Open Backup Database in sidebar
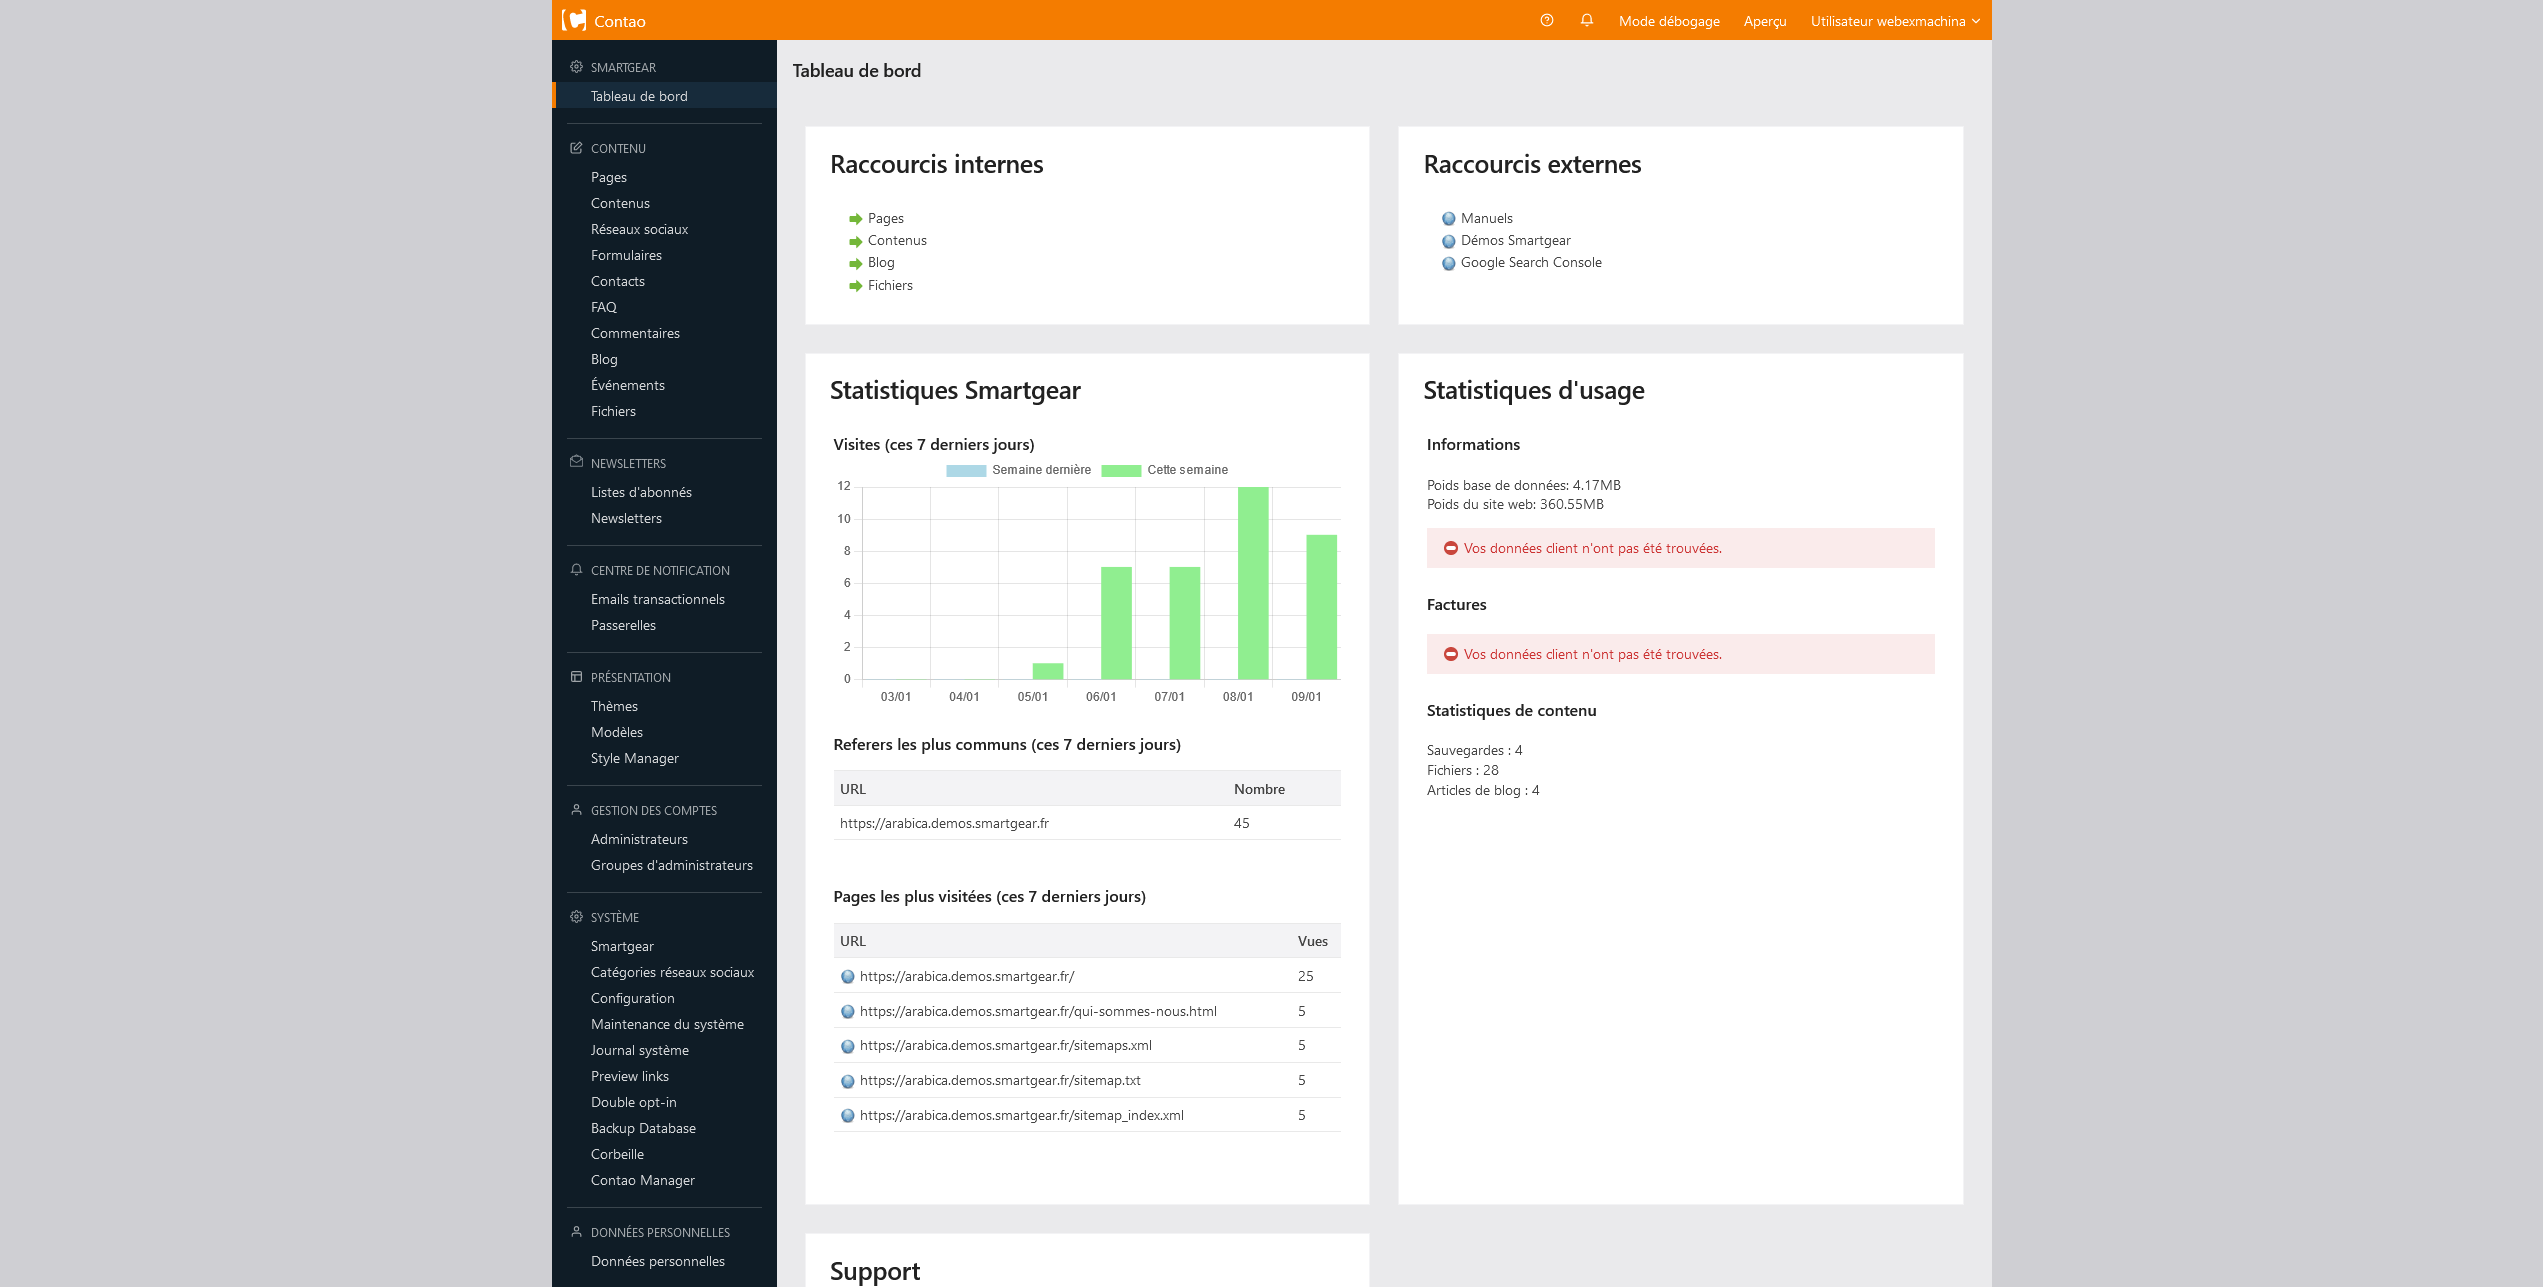Viewport: 2543px width, 1287px height. tap(643, 1128)
